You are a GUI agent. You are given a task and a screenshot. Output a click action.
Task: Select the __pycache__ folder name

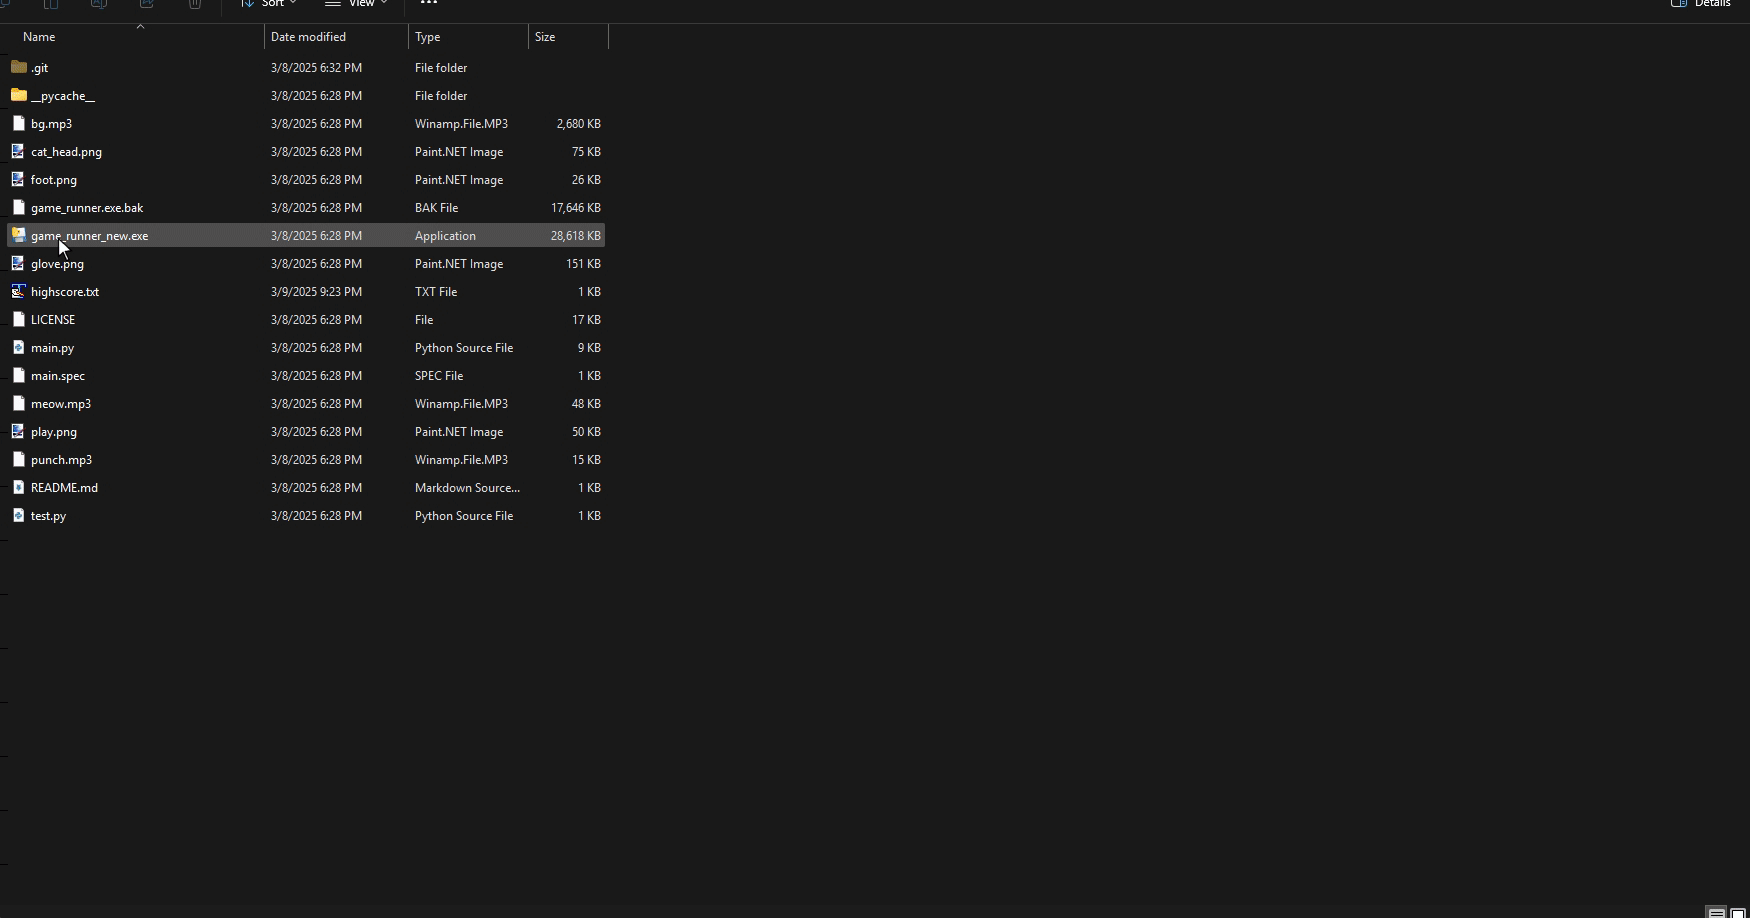click(x=63, y=96)
